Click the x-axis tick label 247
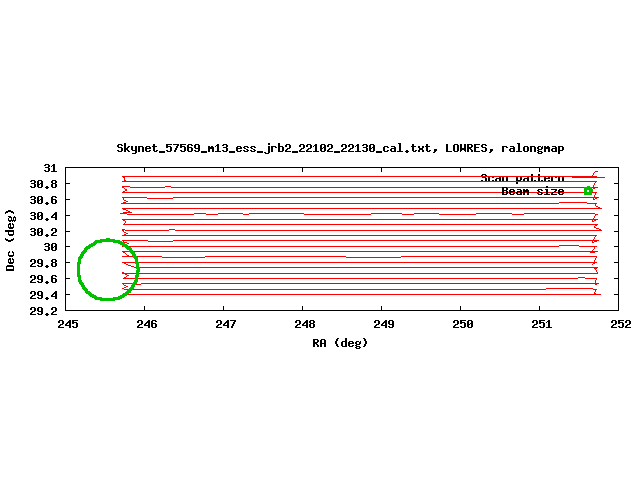This screenshot has height=480, width=640. pos(226,324)
